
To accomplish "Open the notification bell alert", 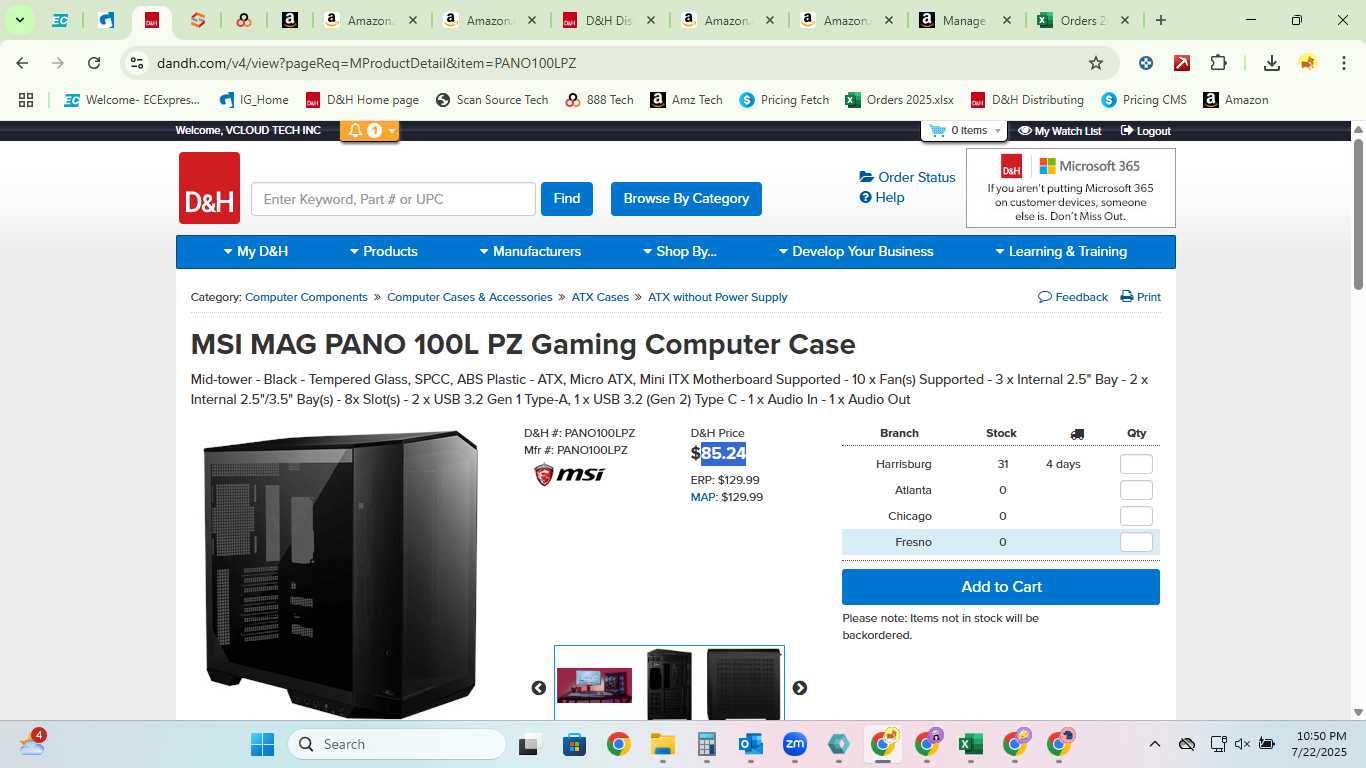I will [369, 130].
